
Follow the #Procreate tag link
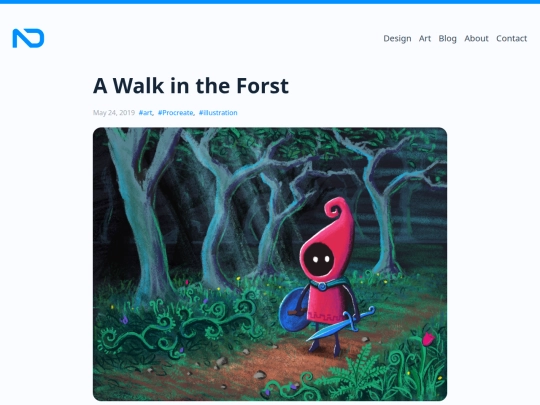tap(176, 113)
